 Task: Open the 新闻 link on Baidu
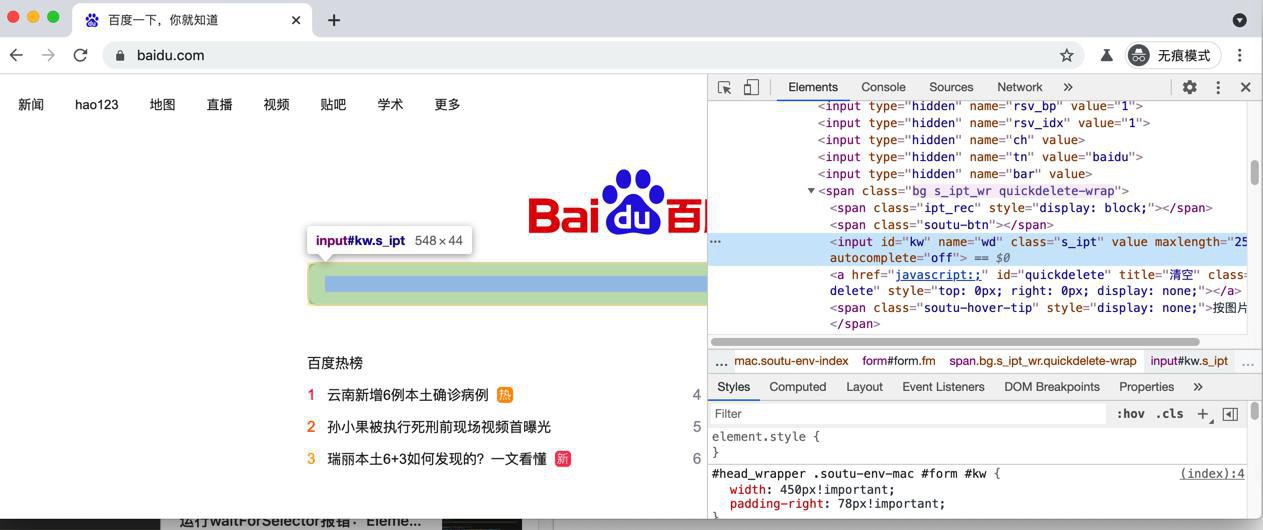31,104
